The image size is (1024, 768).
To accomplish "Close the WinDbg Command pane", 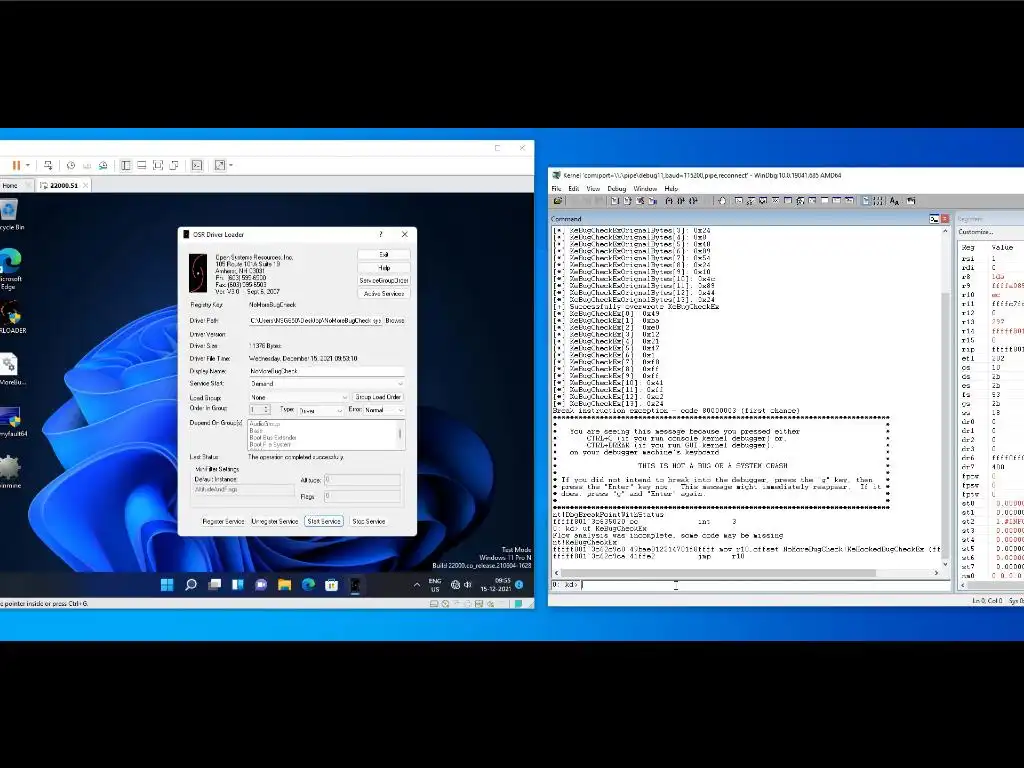I will click(944, 219).
